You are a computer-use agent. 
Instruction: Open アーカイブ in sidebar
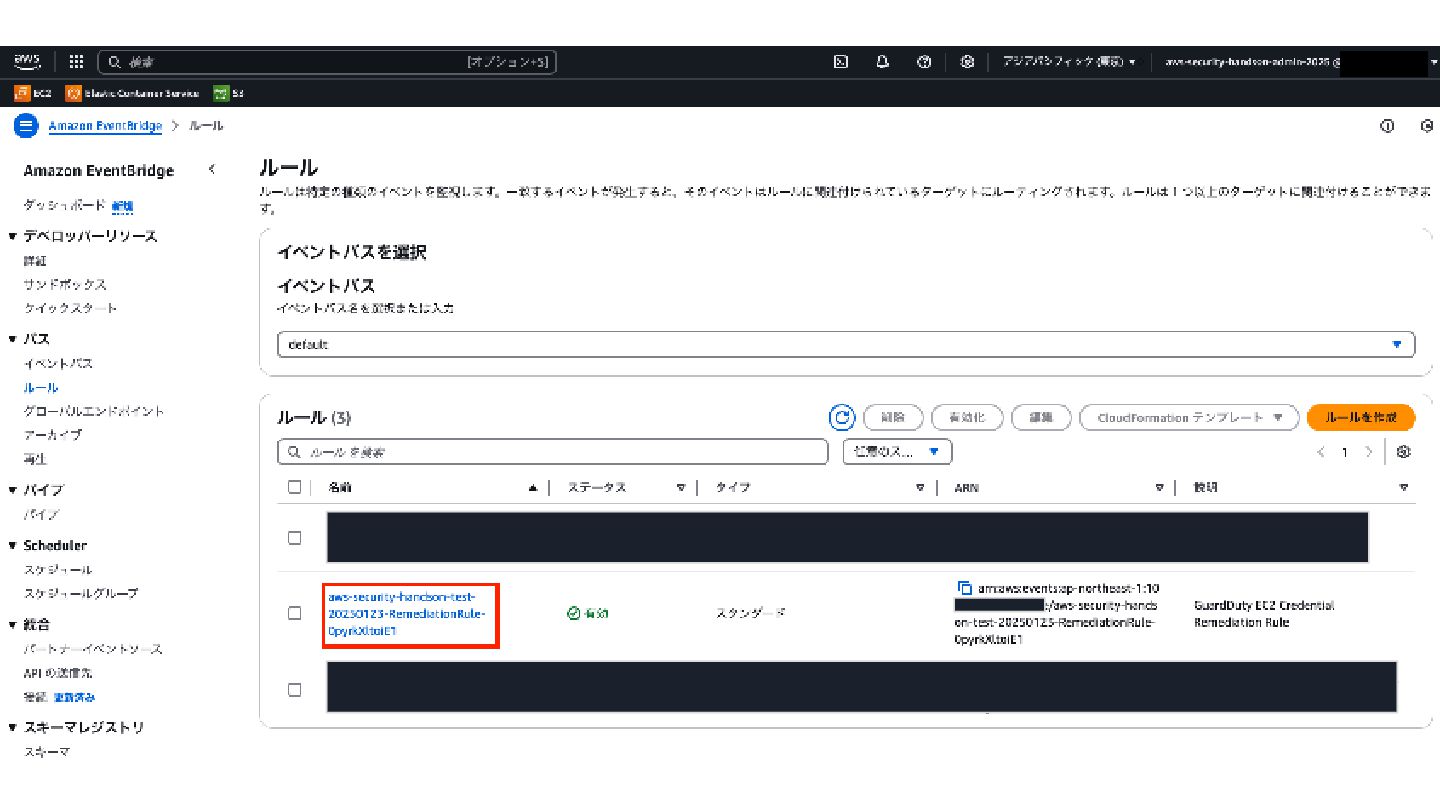click(53, 435)
